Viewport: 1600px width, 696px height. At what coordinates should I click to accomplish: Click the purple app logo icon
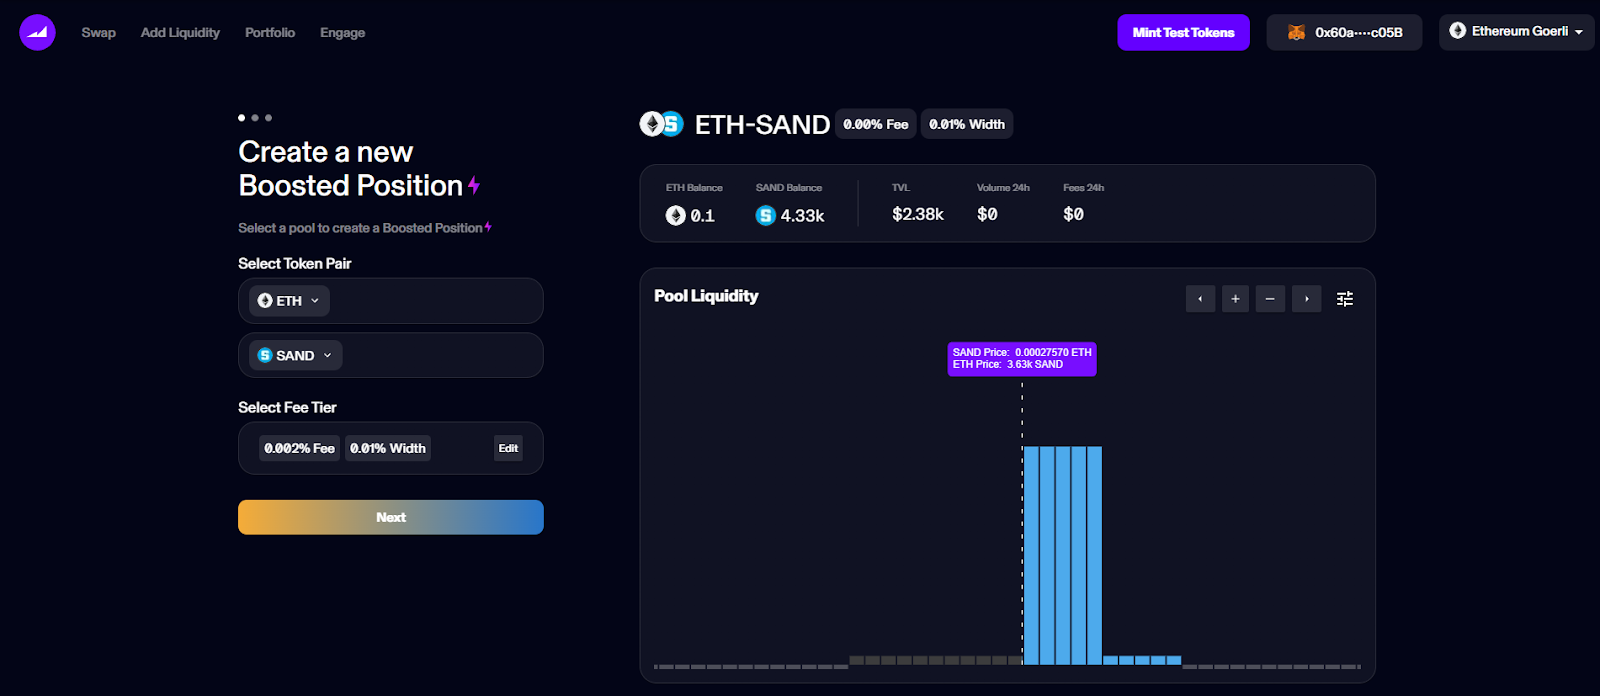[37, 32]
